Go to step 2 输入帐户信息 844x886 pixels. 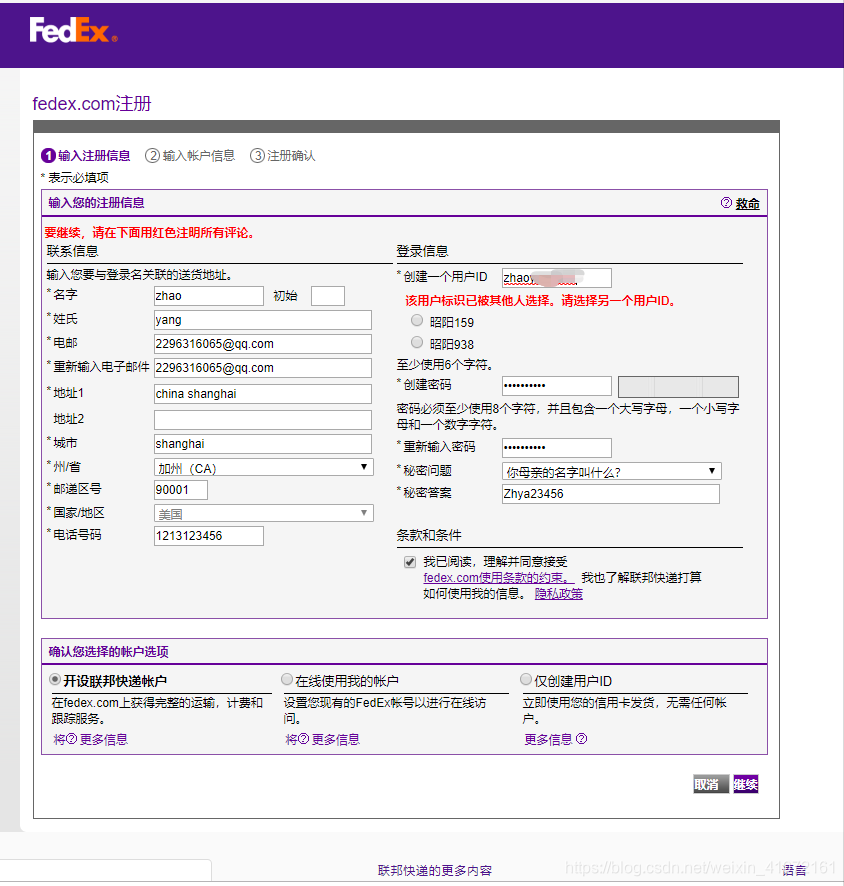click(190, 155)
